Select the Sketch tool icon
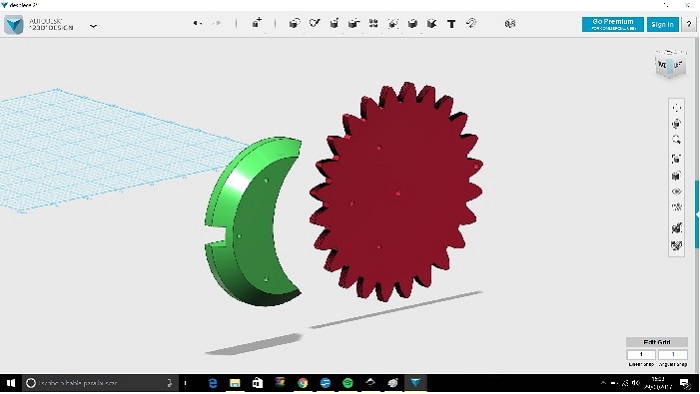700x394 pixels. pos(315,23)
